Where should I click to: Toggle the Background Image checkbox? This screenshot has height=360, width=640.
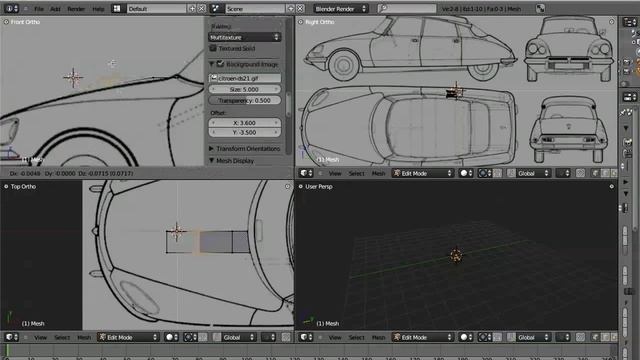click(220, 64)
